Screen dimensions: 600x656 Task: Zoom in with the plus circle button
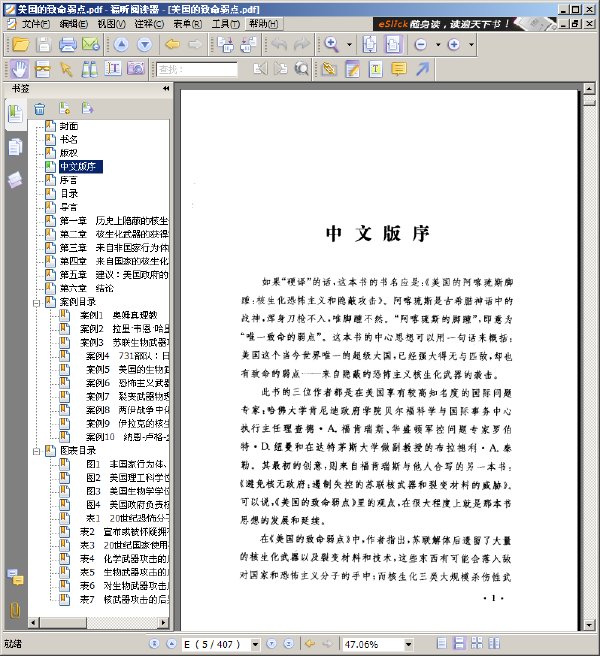(x=454, y=44)
